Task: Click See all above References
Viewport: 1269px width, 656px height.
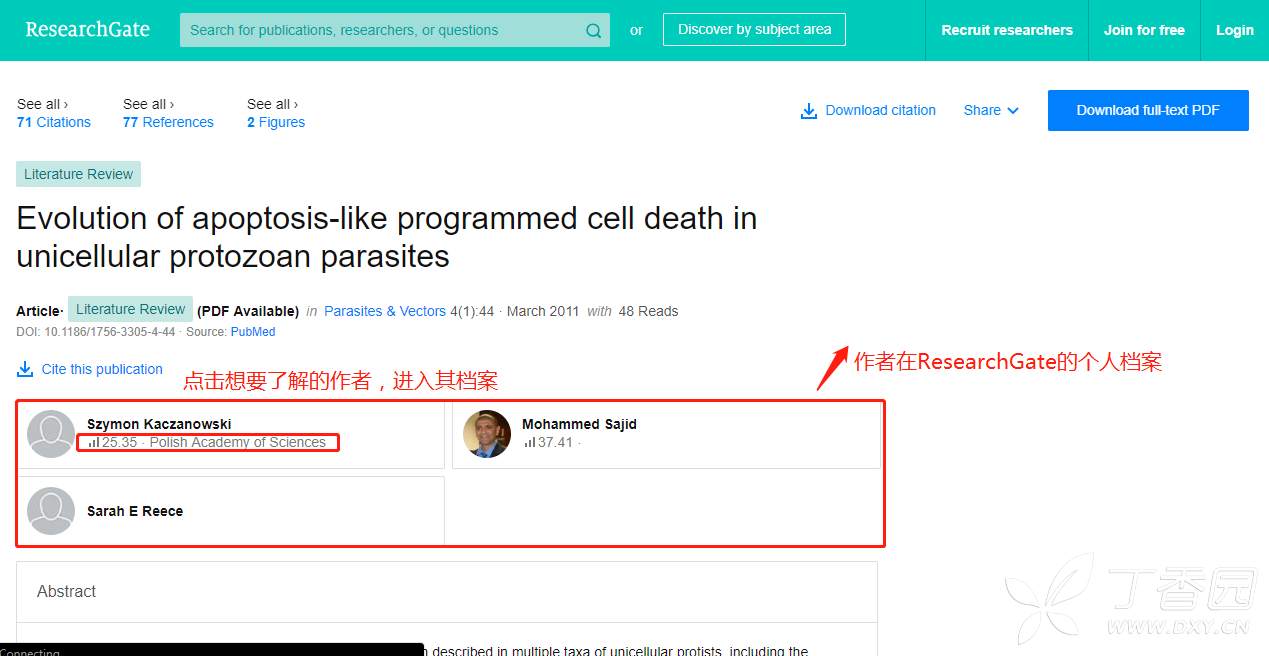Action: (148, 104)
